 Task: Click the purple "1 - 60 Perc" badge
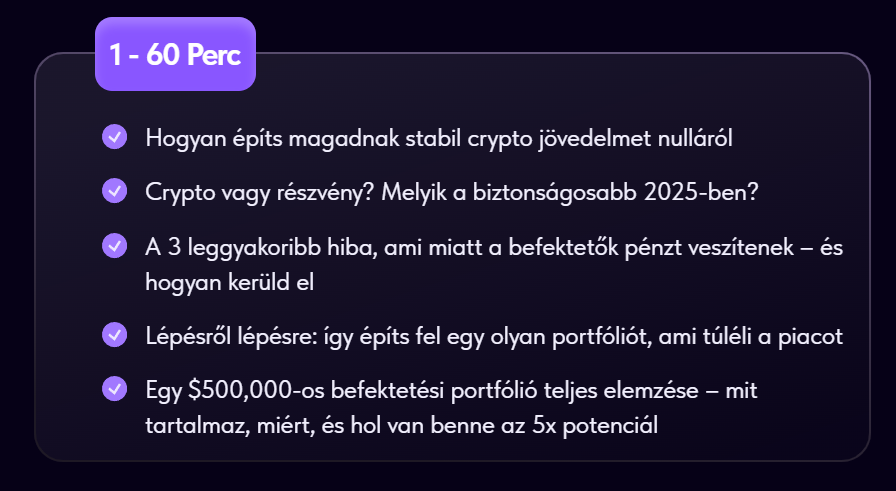(175, 54)
